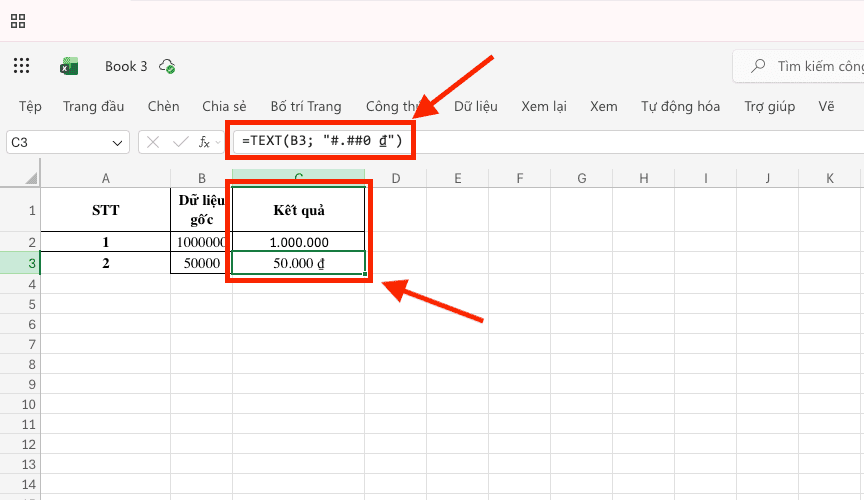Open the Xem lại tab
This screenshot has width=864, height=500.
544,106
